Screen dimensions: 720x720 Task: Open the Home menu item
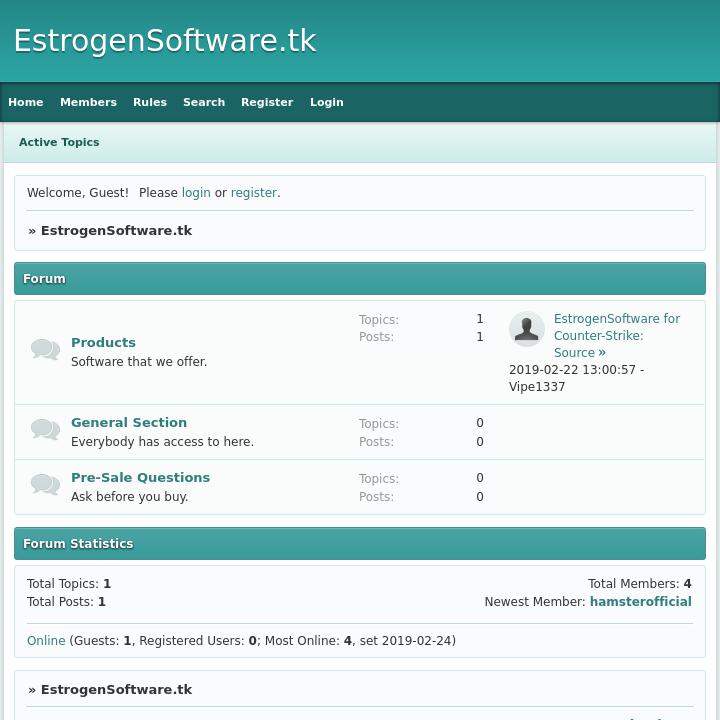[x=26, y=102]
